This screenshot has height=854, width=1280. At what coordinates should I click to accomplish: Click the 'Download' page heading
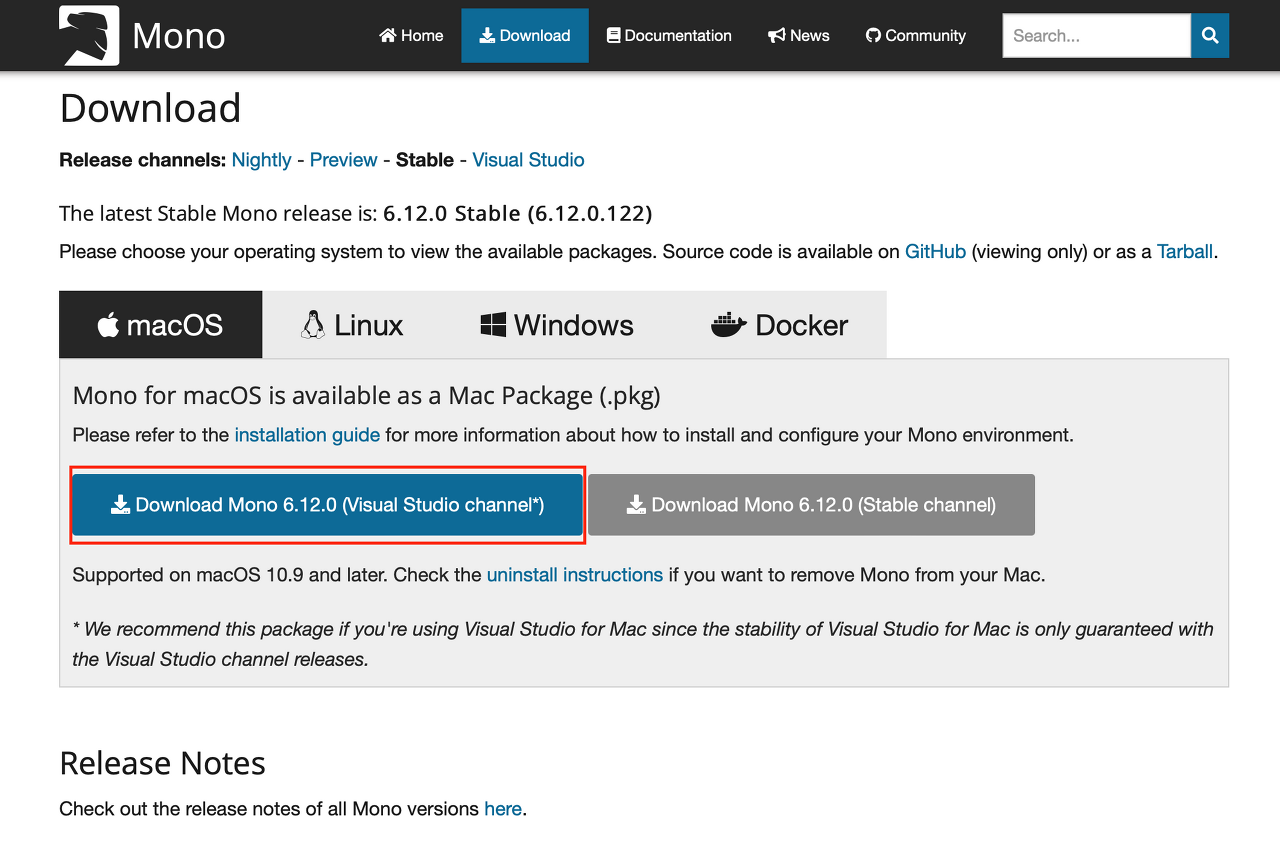pos(150,108)
